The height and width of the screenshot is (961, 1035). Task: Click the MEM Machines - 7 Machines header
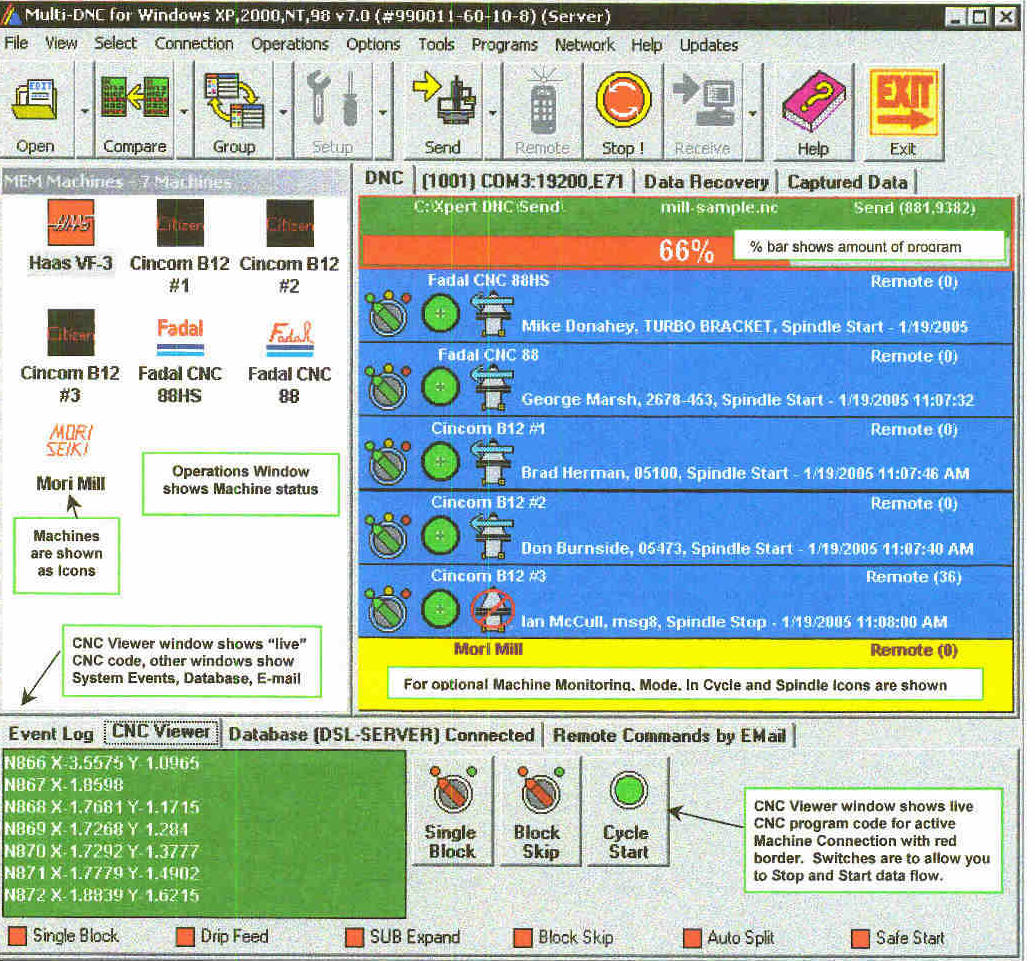point(175,182)
